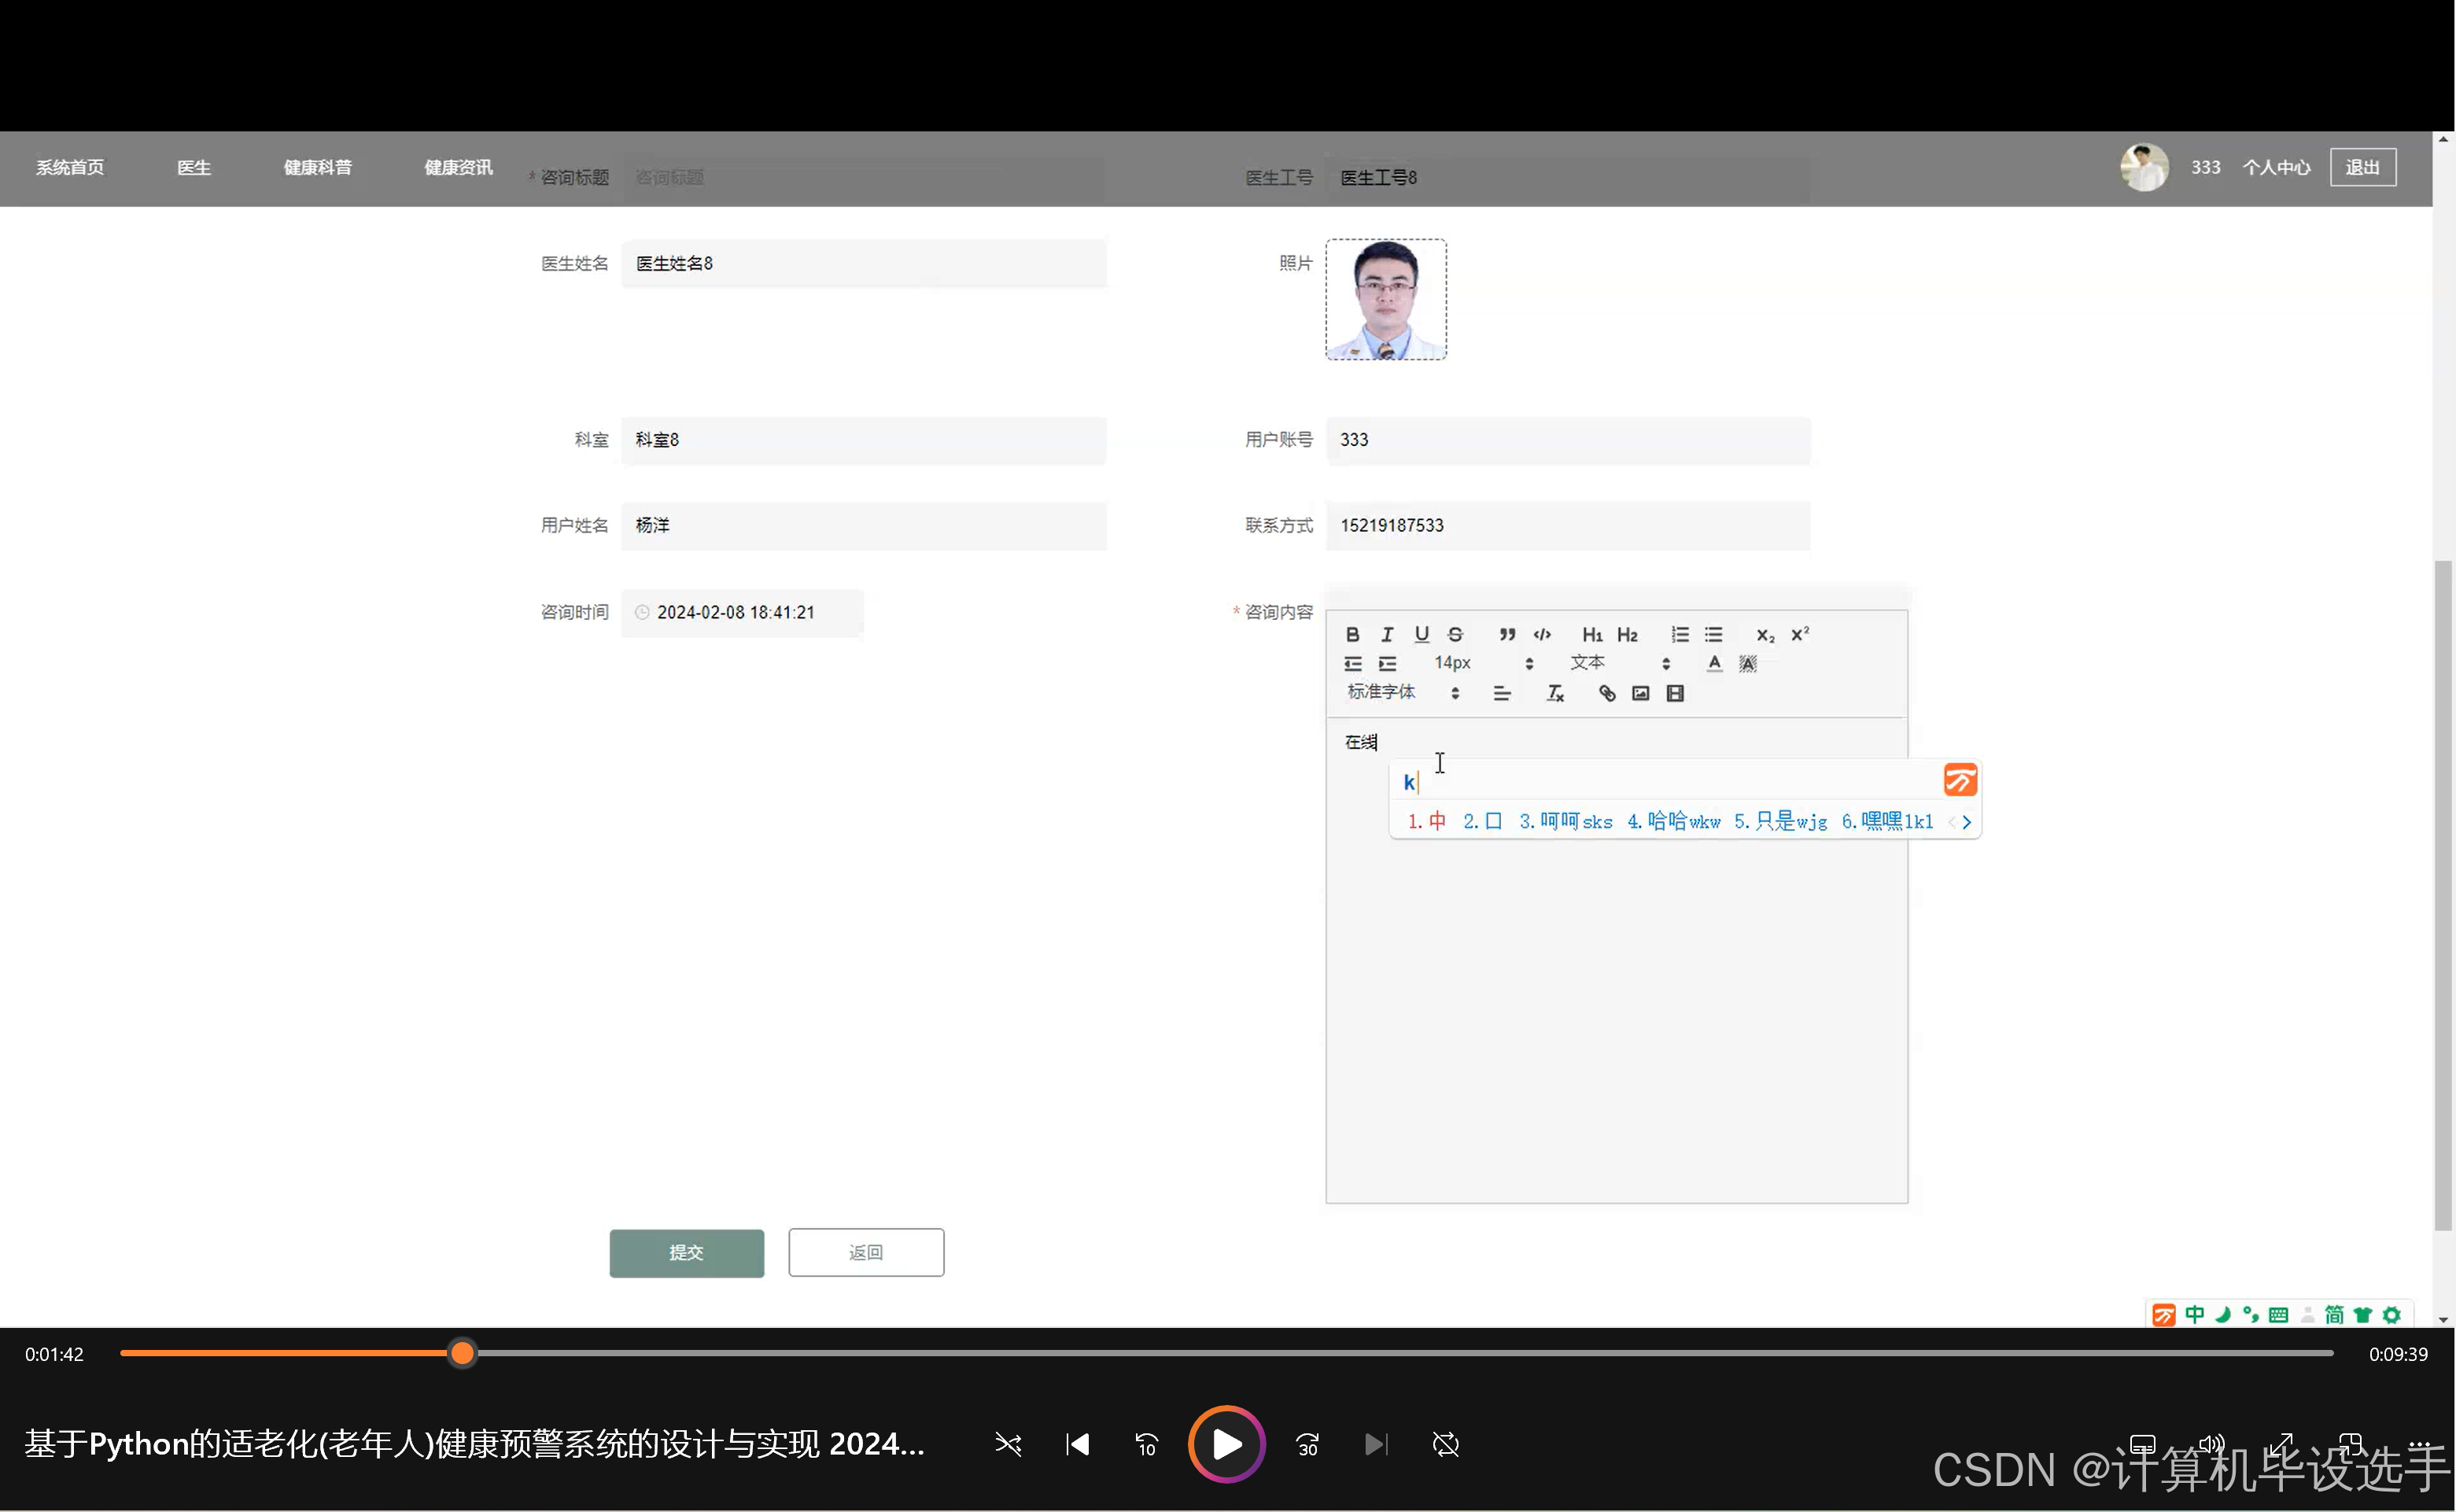This screenshot has width=2456, height=1512.
Task: Click the 医生姓名 field
Action: pyautogui.click(x=864, y=263)
